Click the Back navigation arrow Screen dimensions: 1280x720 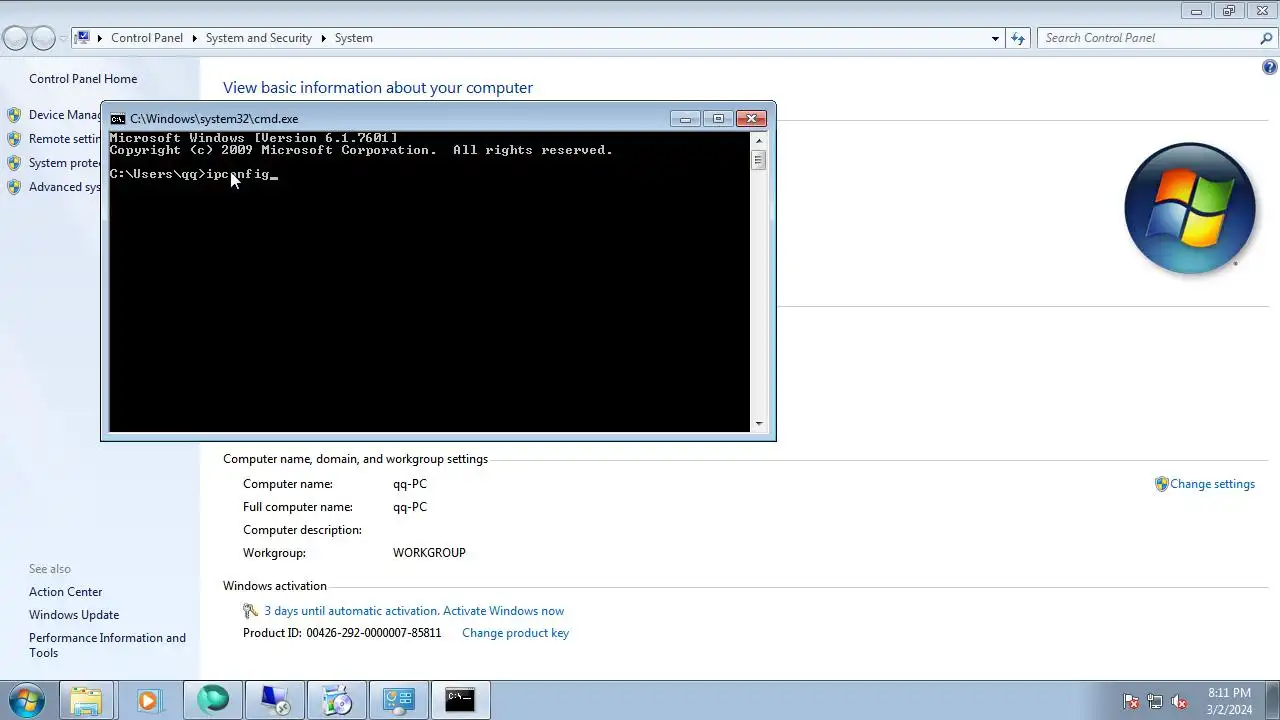pyautogui.click(x=15, y=38)
